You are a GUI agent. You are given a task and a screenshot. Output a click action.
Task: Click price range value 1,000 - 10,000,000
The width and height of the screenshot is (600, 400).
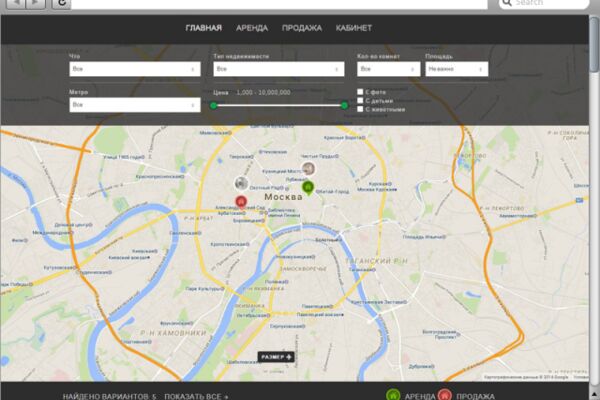point(263,92)
